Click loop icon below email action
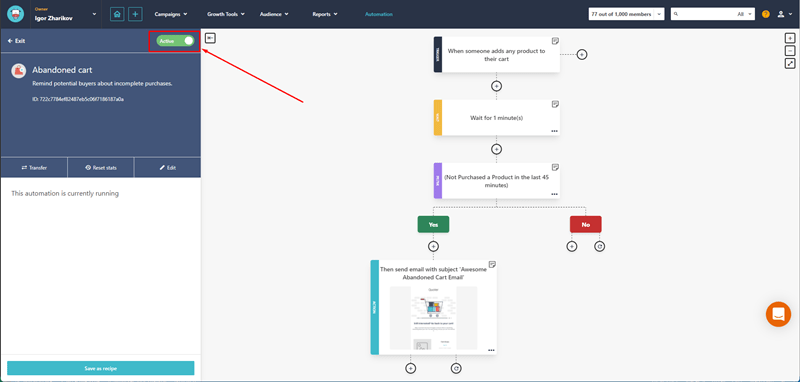The width and height of the screenshot is (800, 382). pyautogui.click(x=456, y=368)
